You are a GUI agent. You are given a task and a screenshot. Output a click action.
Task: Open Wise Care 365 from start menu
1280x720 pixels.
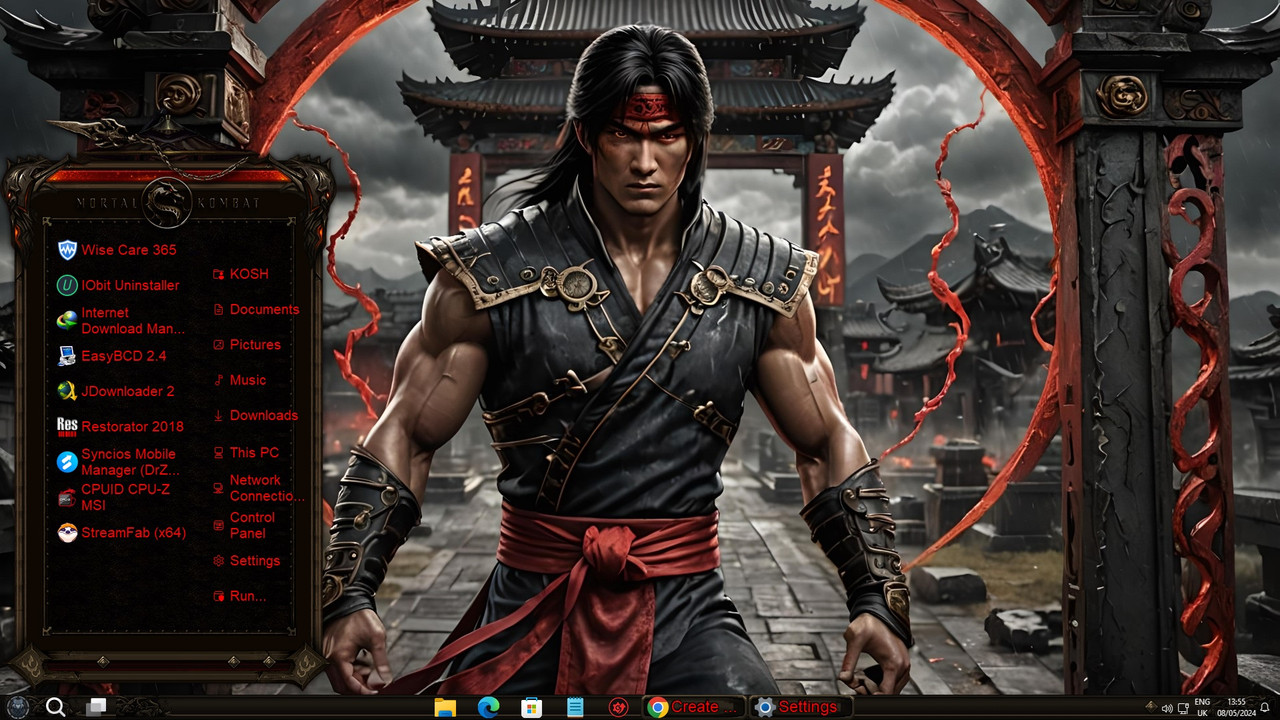[117, 250]
